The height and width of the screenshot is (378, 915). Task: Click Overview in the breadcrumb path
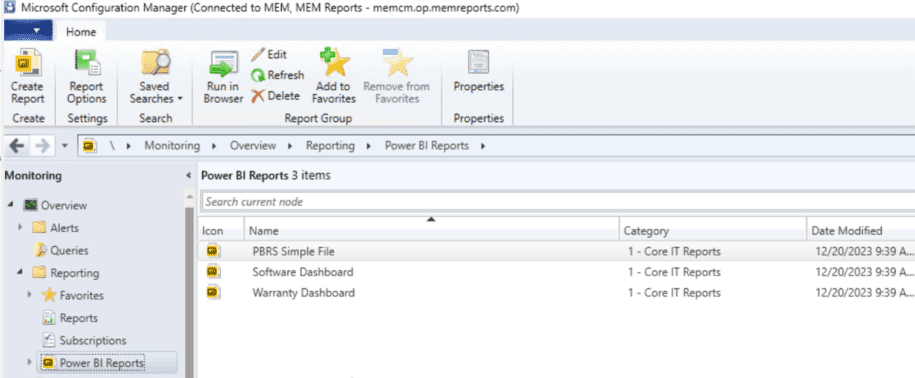point(253,146)
